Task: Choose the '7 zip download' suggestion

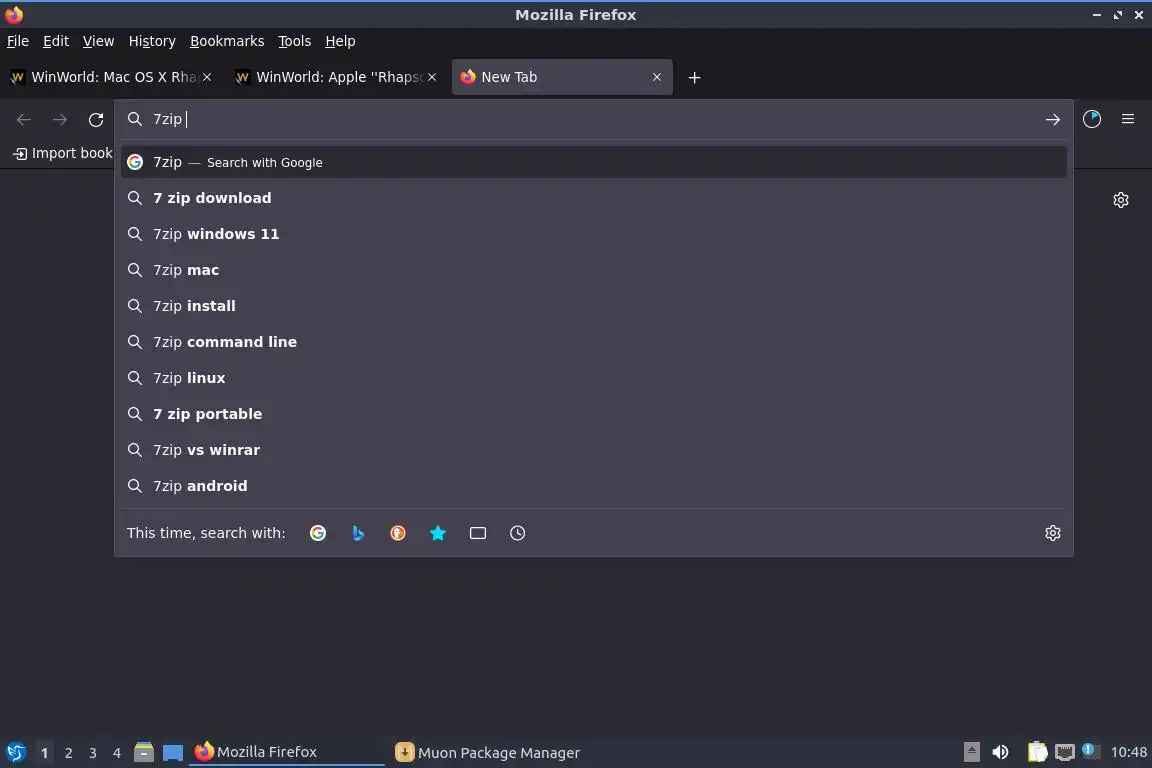Action: 594,198
